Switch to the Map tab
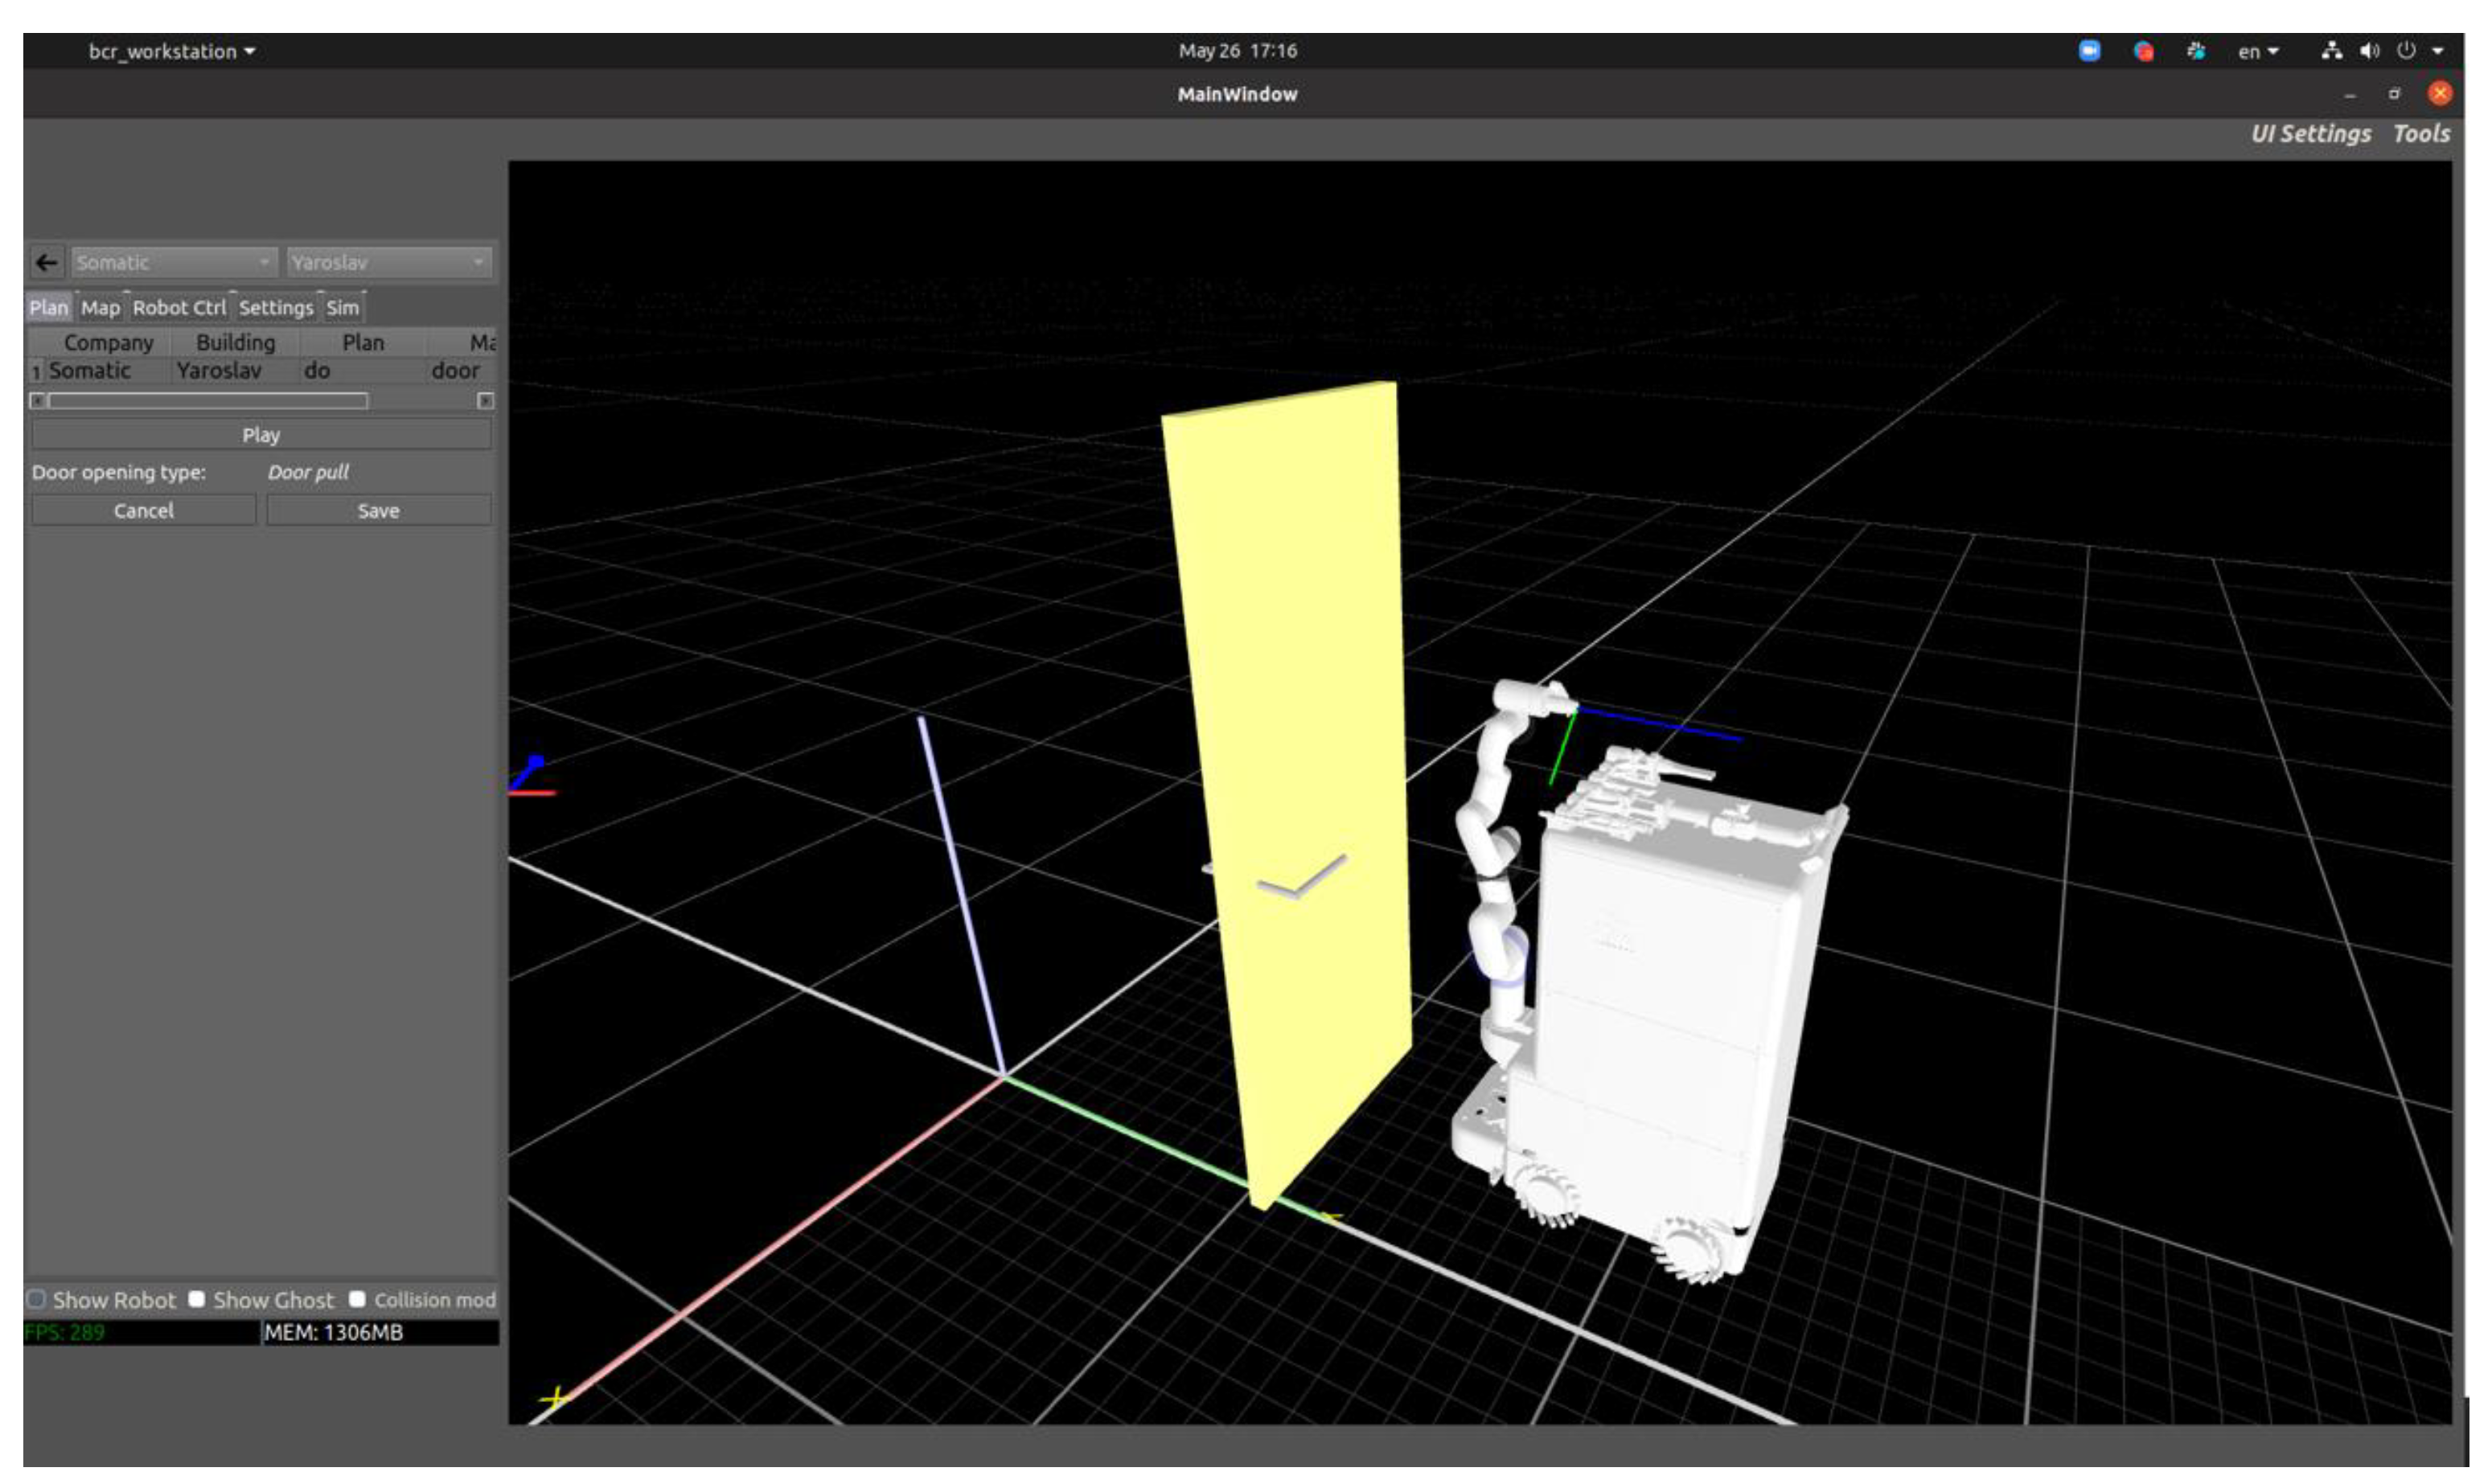This screenshot has width=2492, height=1484. tap(100, 308)
